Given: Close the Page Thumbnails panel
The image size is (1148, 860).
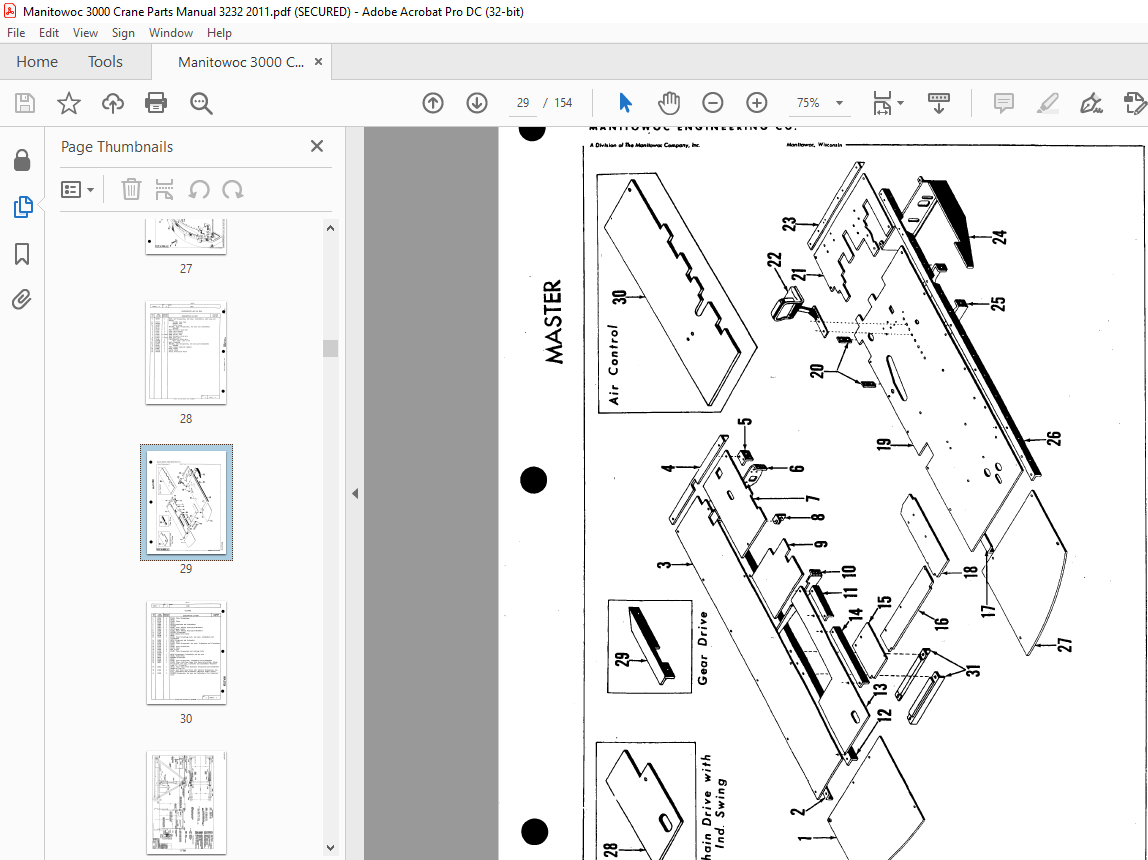Looking at the screenshot, I should (x=317, y=146).
